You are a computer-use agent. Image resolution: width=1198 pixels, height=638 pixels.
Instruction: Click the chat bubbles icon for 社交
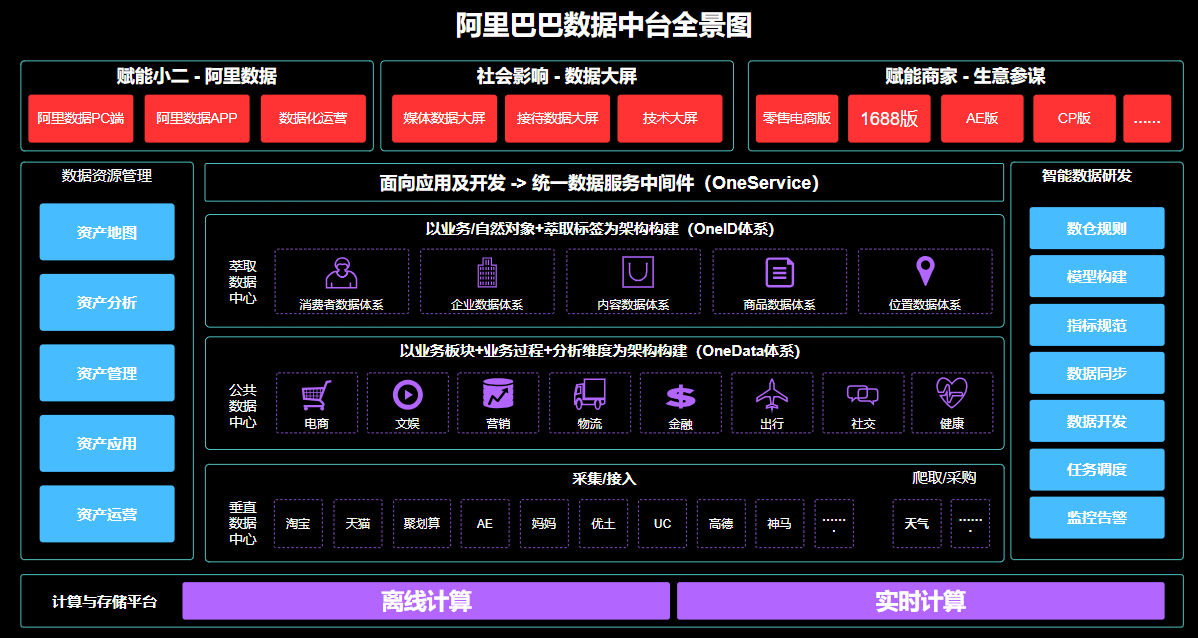863,395
